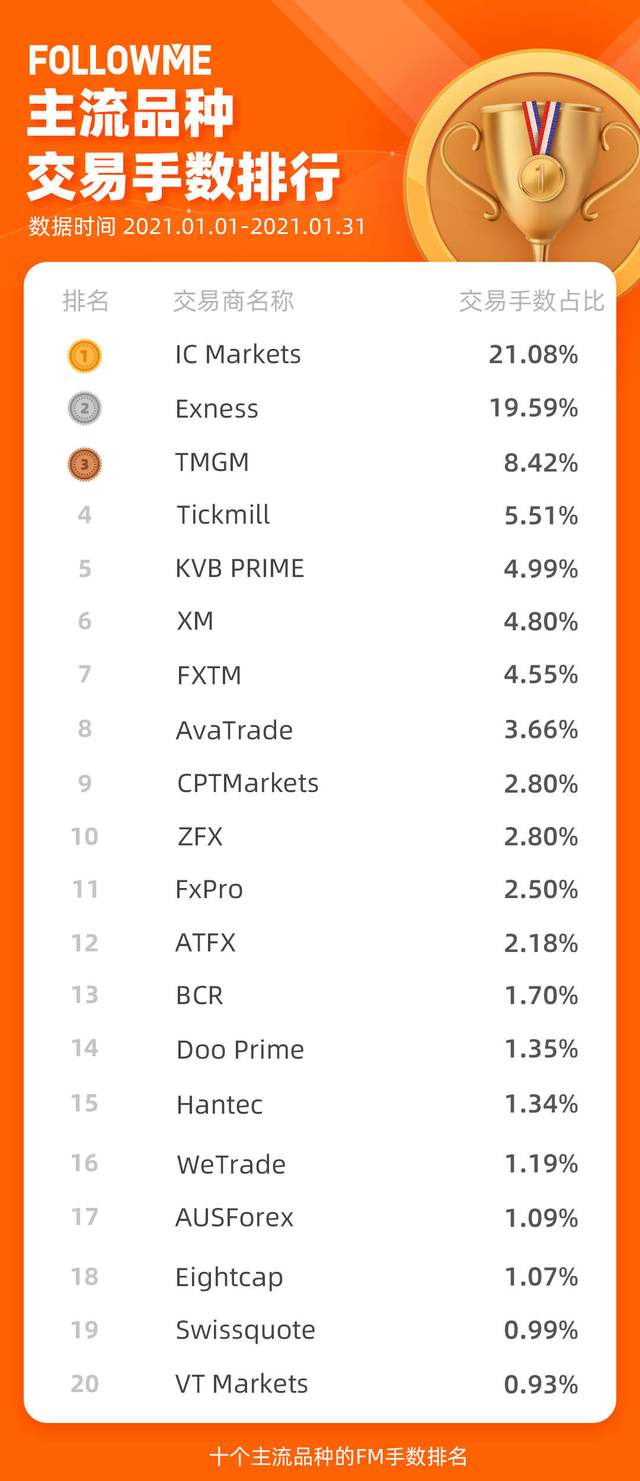640x1481 pixels.
Task: Select the Exness broker name
Action: pyautogui.click(x=217, y=409)
